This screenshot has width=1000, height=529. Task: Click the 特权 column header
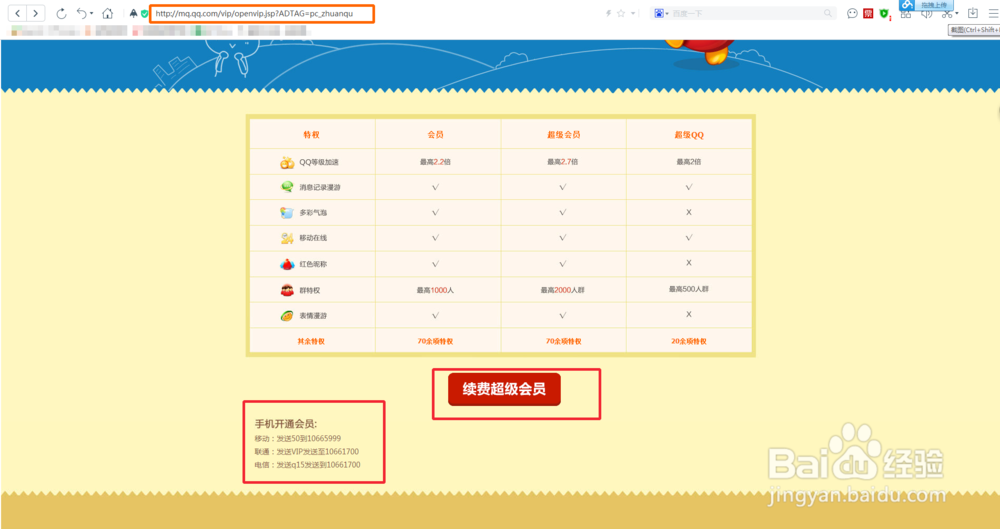(x=311, y=135)
